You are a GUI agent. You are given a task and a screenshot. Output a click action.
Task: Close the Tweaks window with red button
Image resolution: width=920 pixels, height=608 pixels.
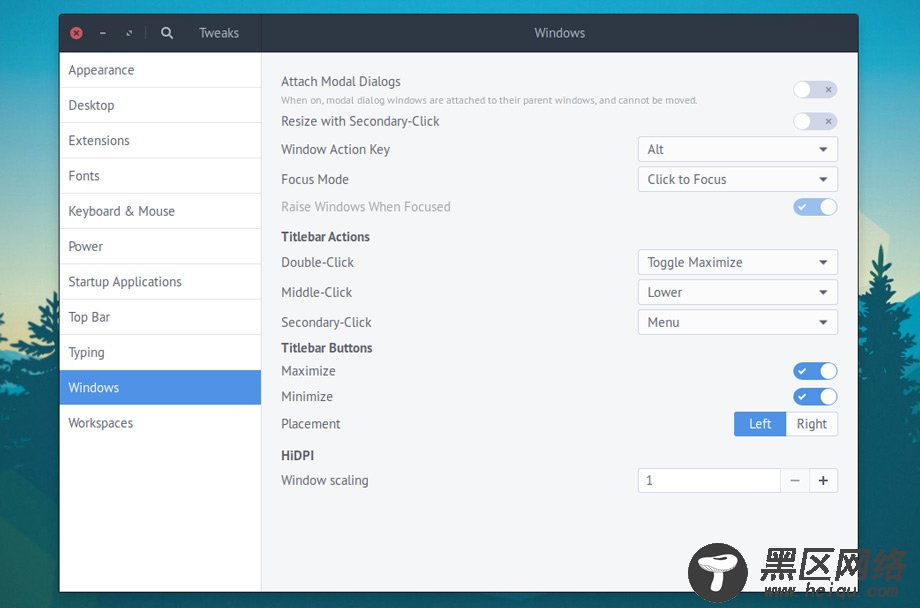[76, 33]
